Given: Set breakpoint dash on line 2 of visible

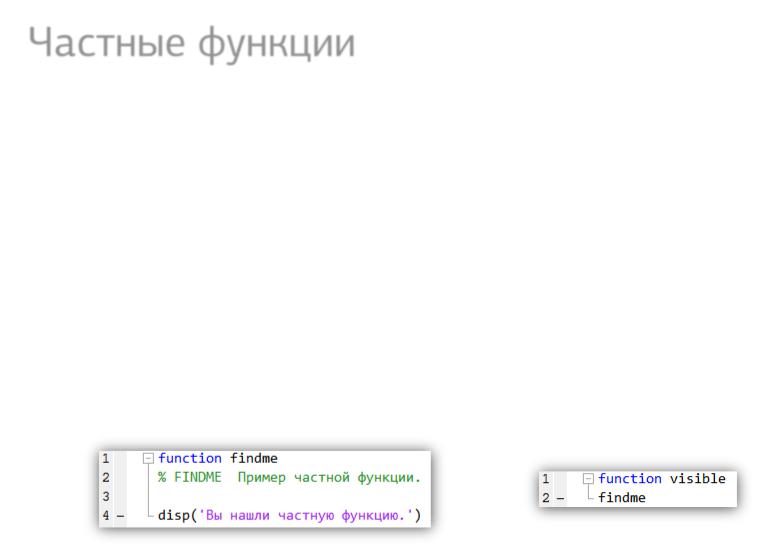Looking at the screenshot, I should (x=561, y=498).
